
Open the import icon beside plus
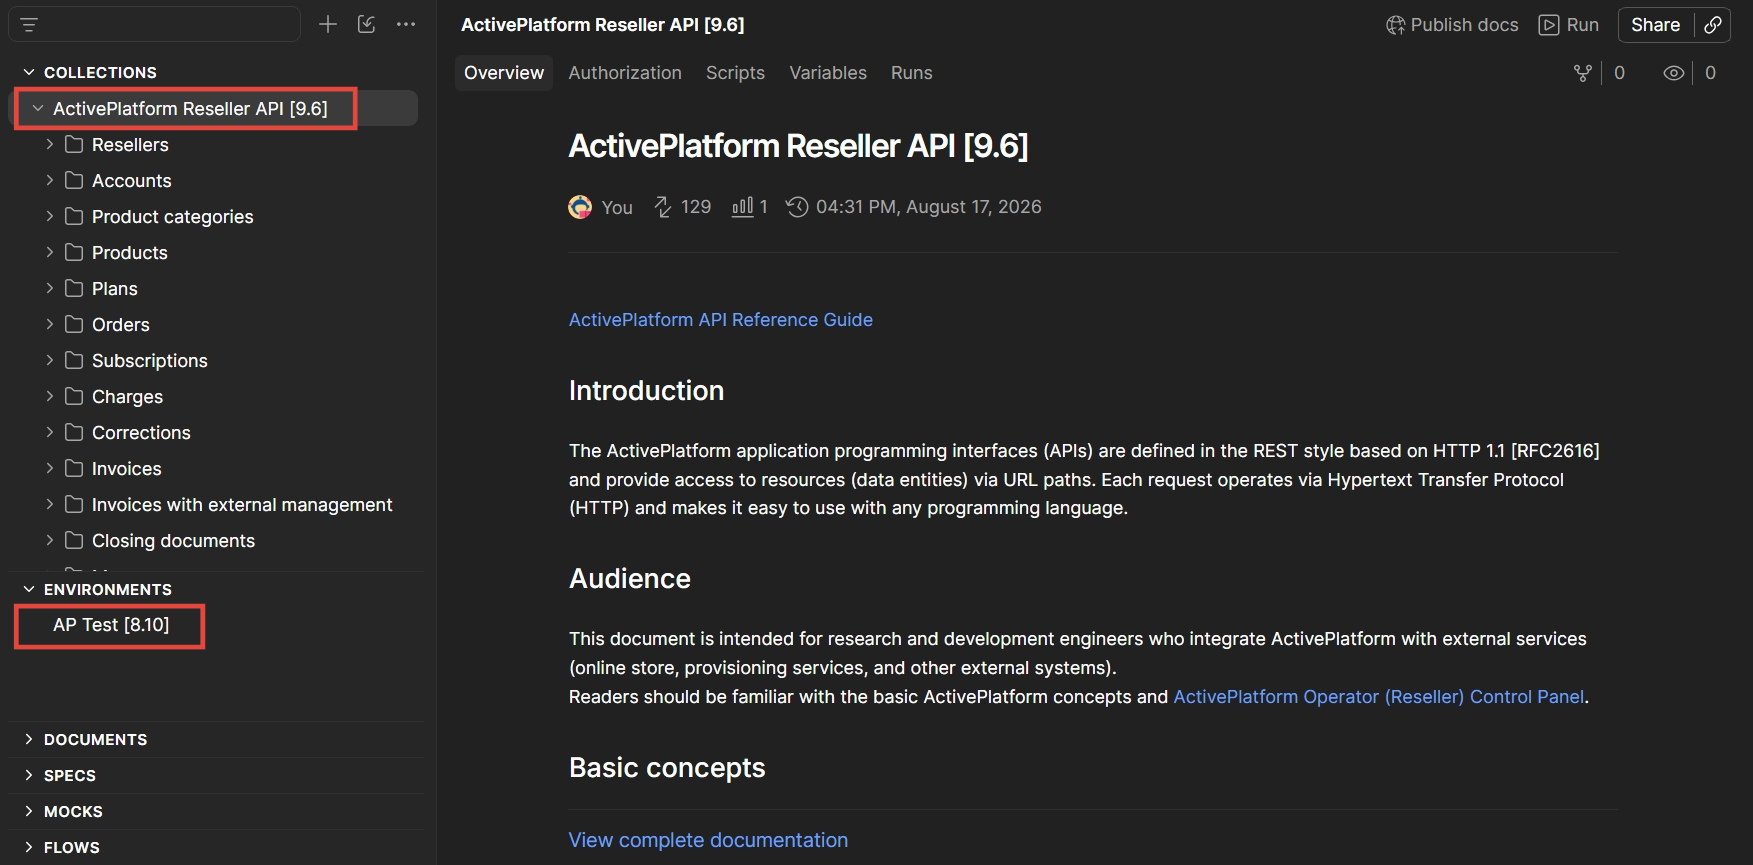(367, 25)
